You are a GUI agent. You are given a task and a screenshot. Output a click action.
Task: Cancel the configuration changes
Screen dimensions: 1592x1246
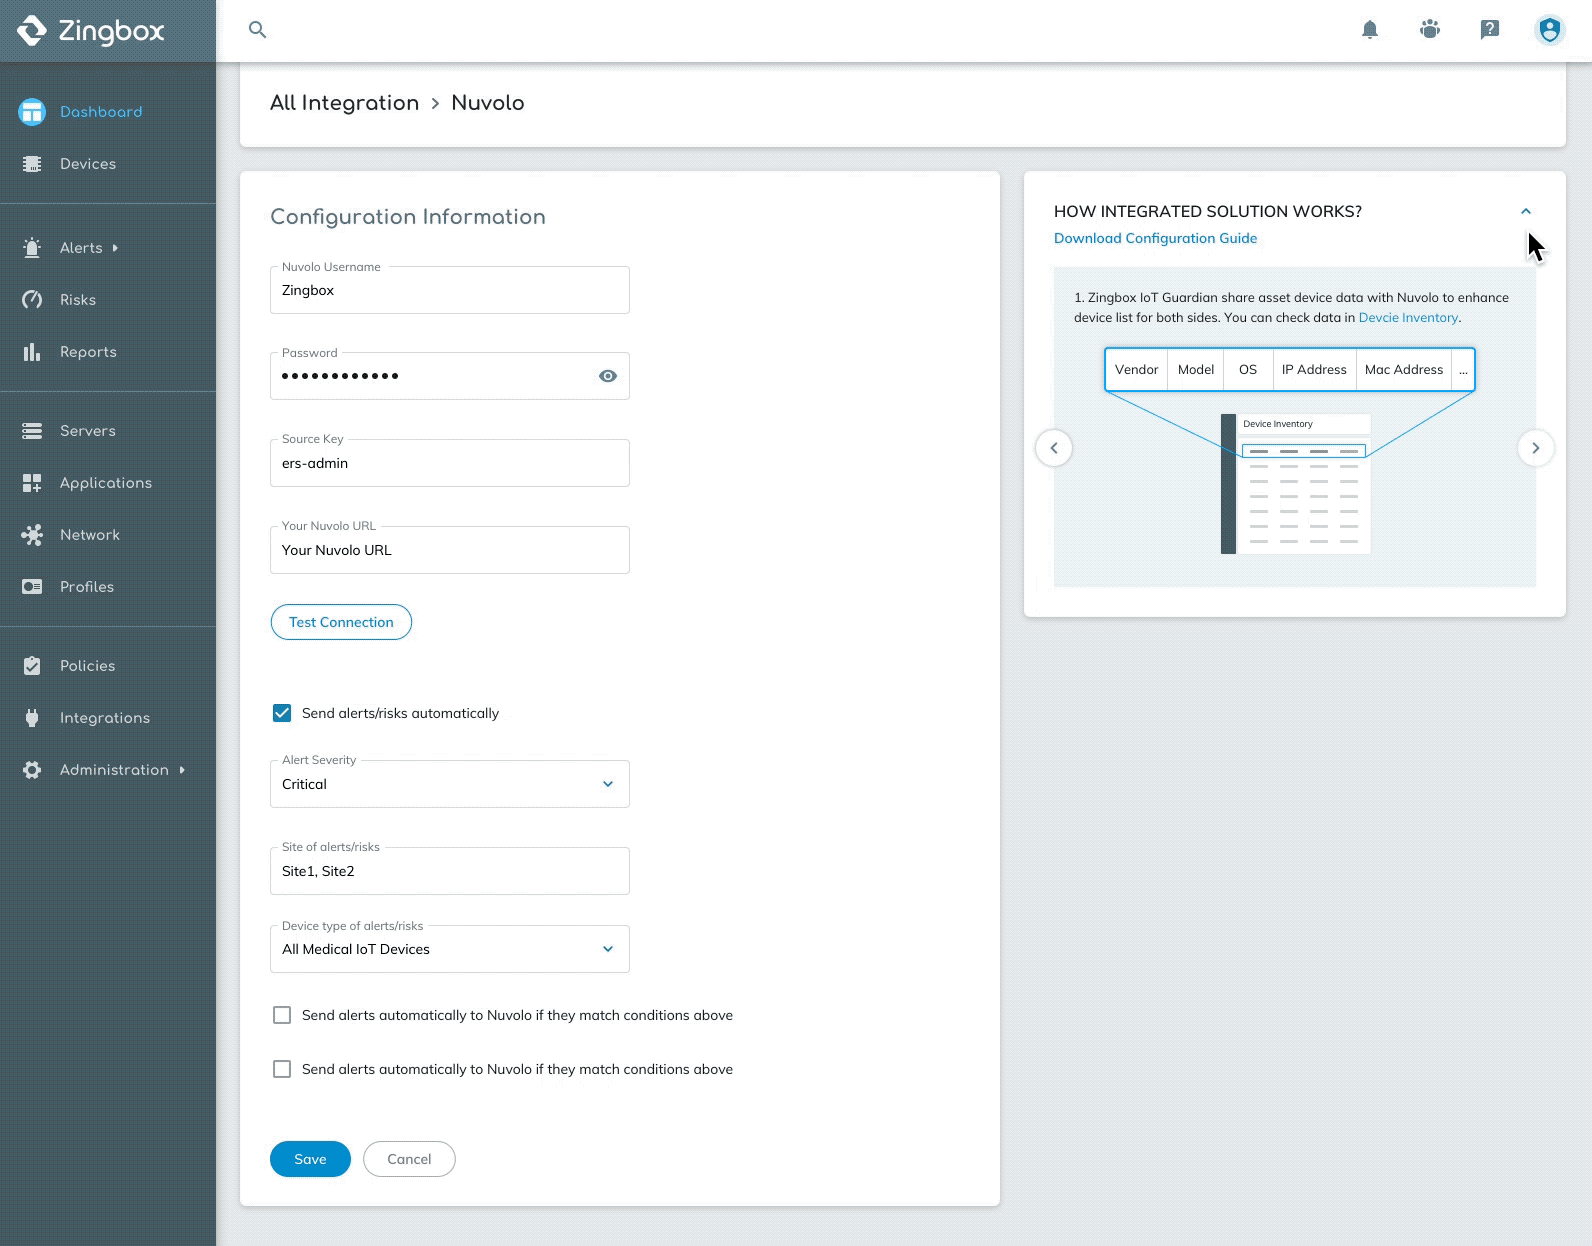[409, 1159]
